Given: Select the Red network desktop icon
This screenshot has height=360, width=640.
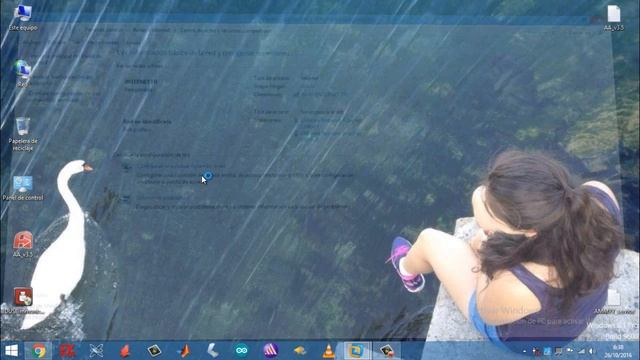Looking at the screenshot, I should 23,73.
